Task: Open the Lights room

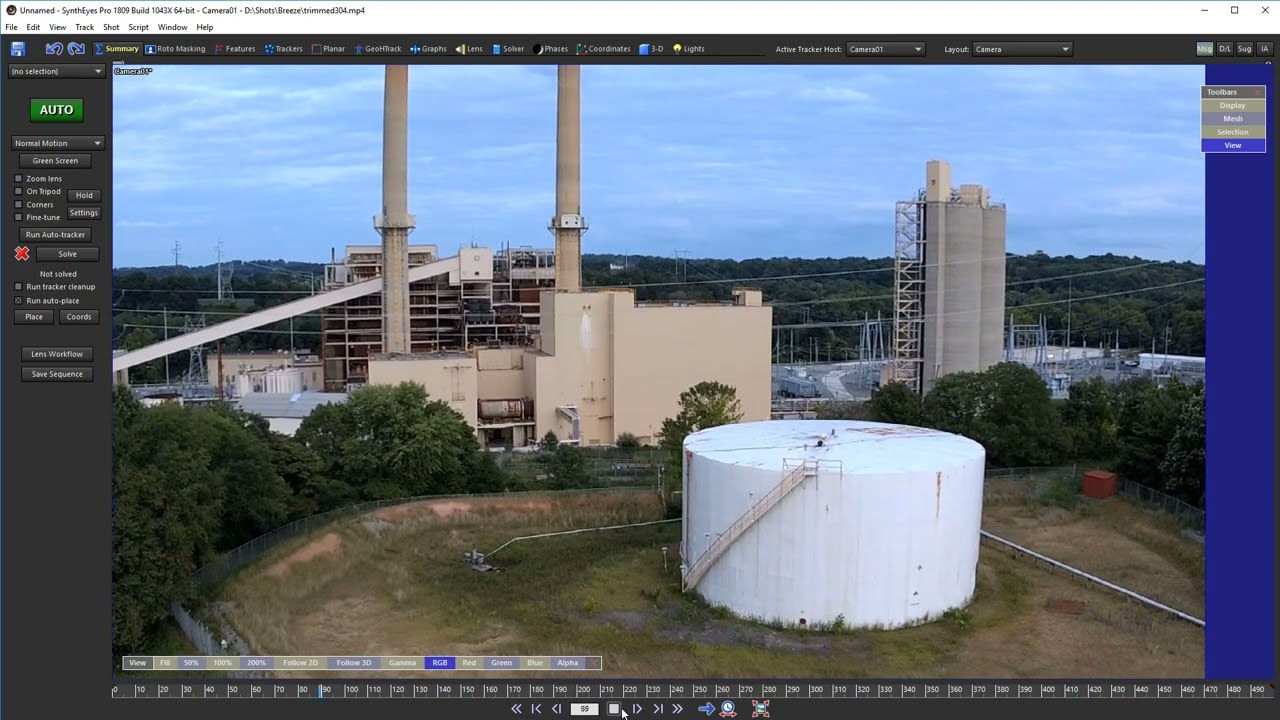Action: pos(688,48)
